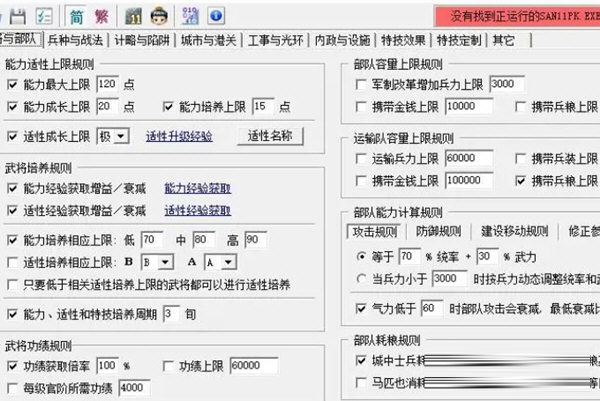The image size is (600, 401).
Task: Click the red SAN11PK.EXE status banner
Action: [x=517, y=16]
